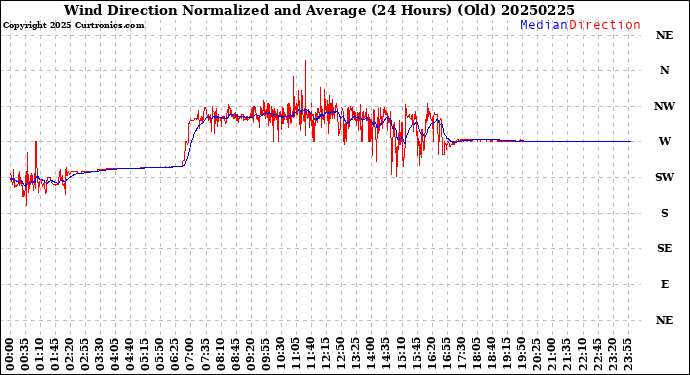This screenshot has height=375, width=690.
Task: Click the Copyright 2025 Curtronics.com text
Action: click(x=73, y=26)
